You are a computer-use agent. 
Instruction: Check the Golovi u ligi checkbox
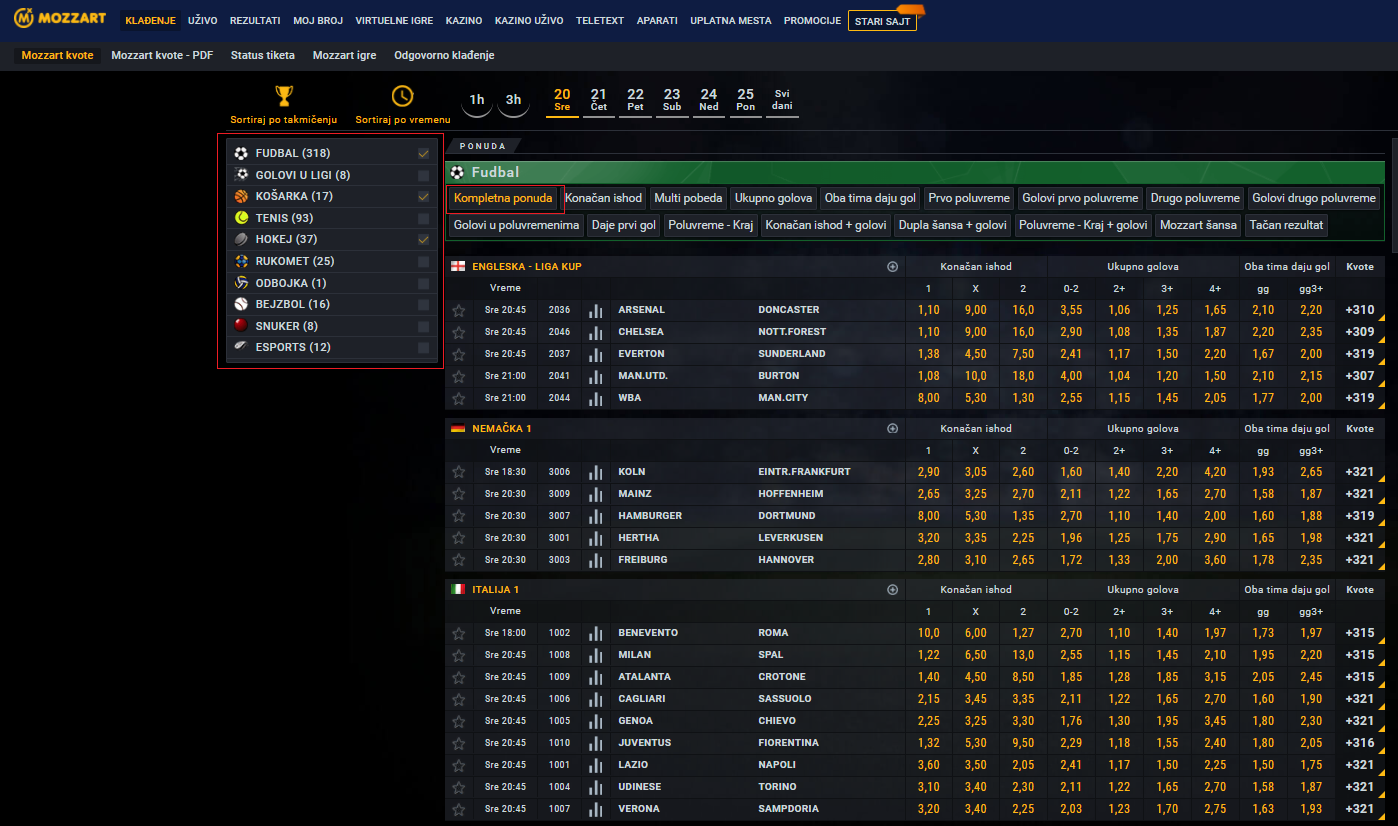[x=424, y=175]
